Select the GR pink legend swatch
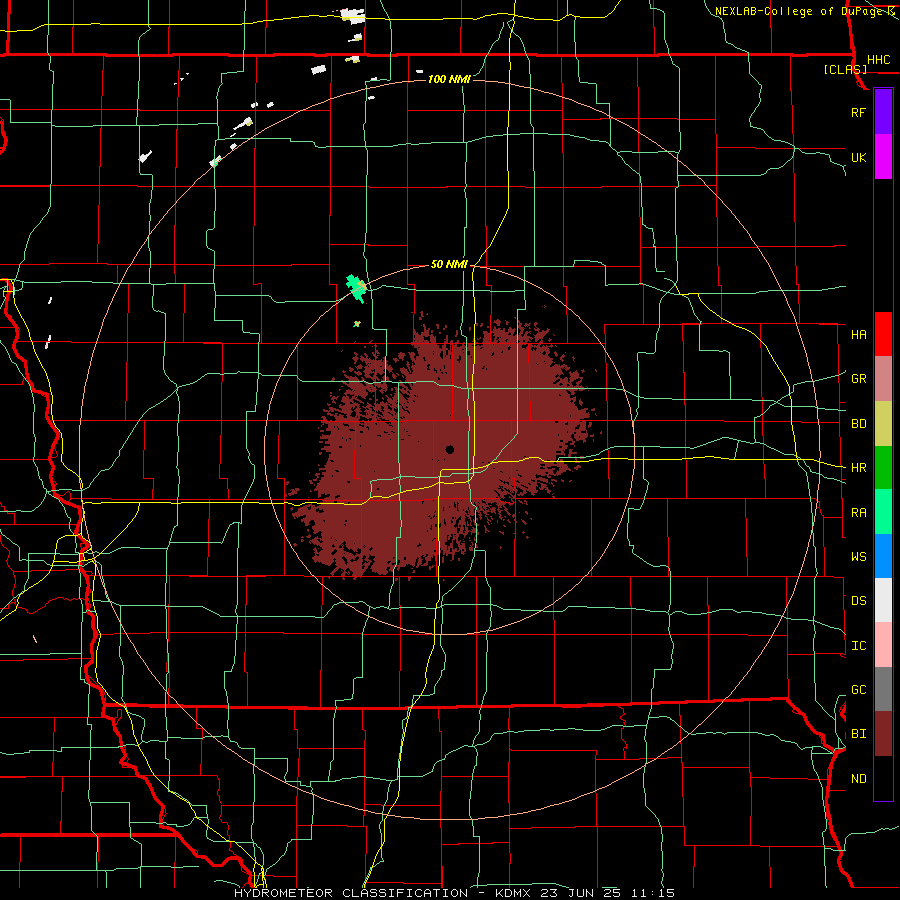The image size is (900, 900). click(883, 378)
